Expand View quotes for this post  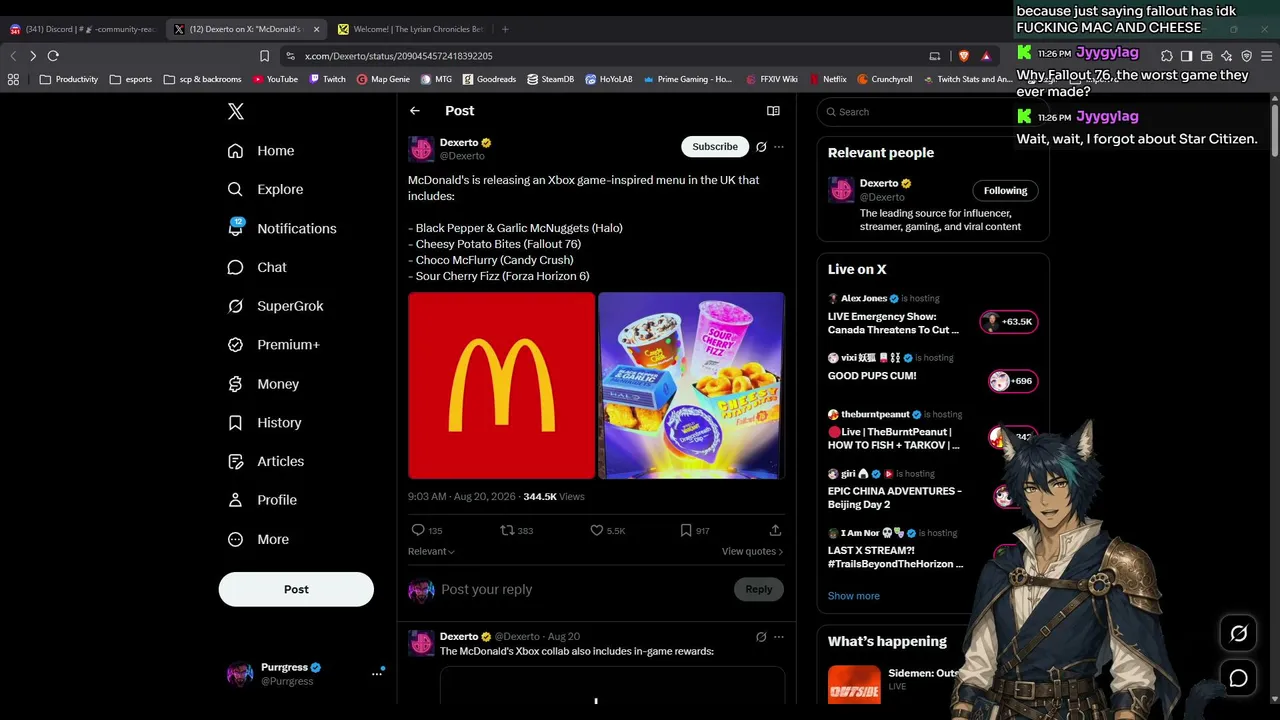point(752,551)
